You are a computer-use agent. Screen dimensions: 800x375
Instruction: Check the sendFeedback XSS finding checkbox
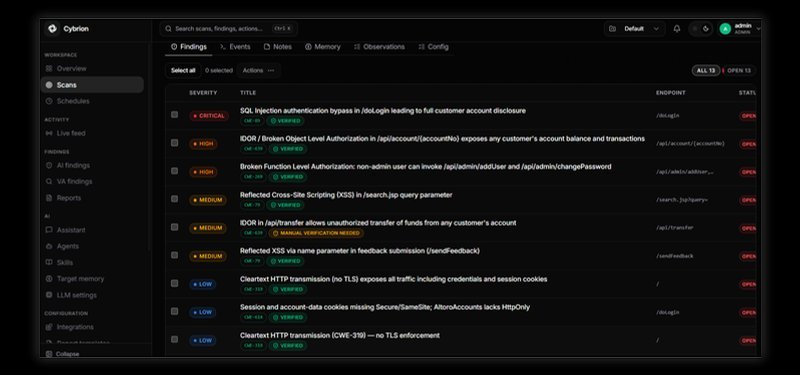[x=174, y=255]
